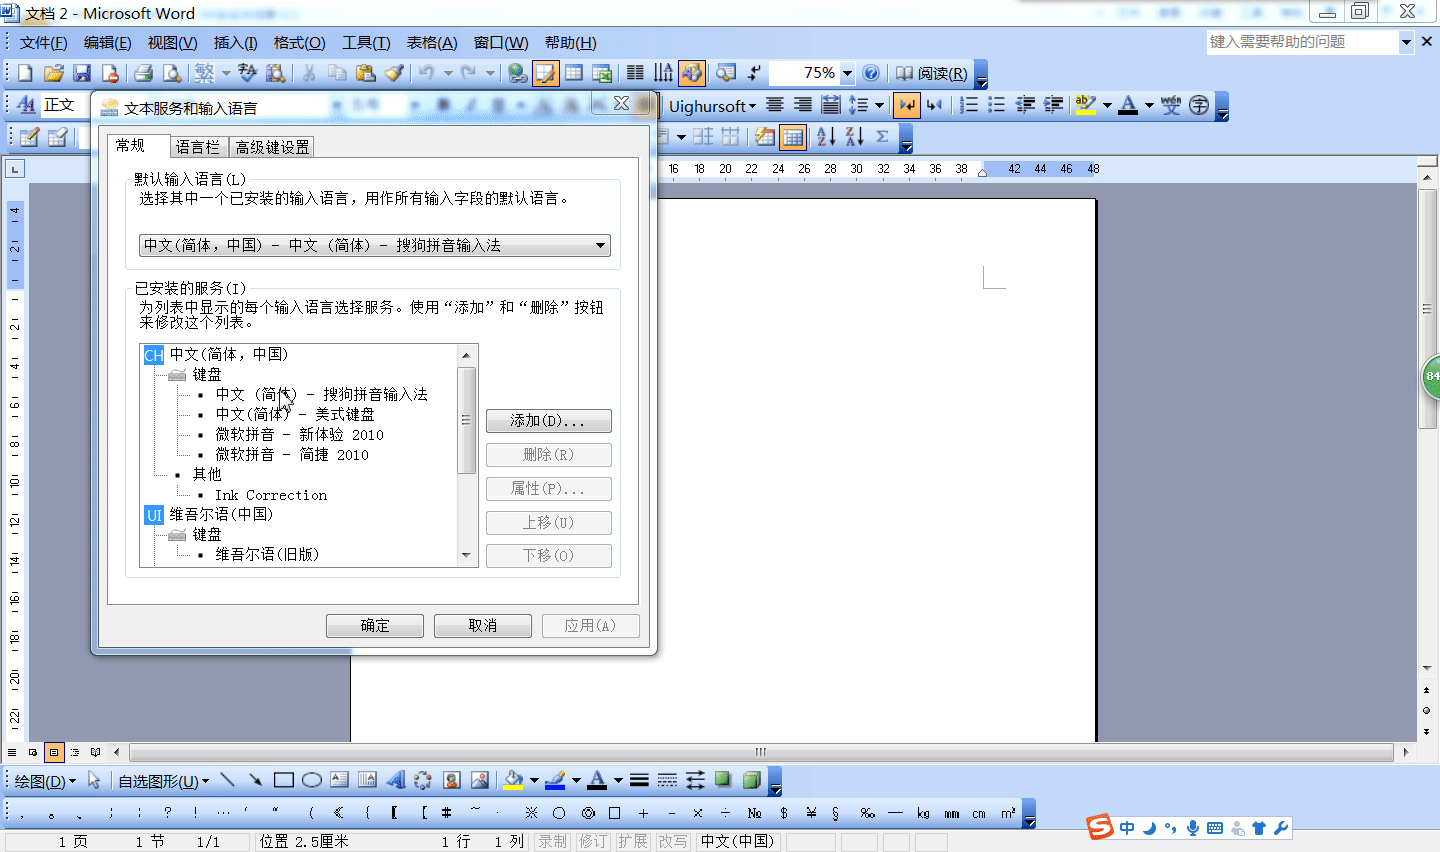Click the Columns icon in the toolbar

click(x=635, y=73)
